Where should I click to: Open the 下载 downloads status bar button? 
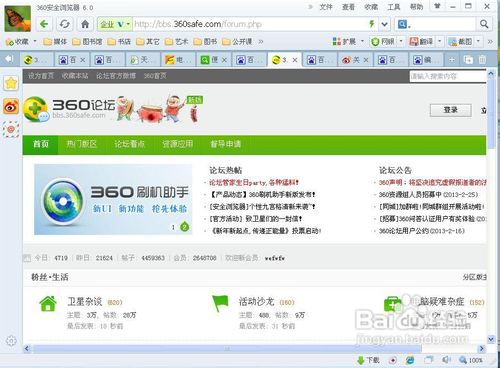pyautogui.click(x=368, y=360)
